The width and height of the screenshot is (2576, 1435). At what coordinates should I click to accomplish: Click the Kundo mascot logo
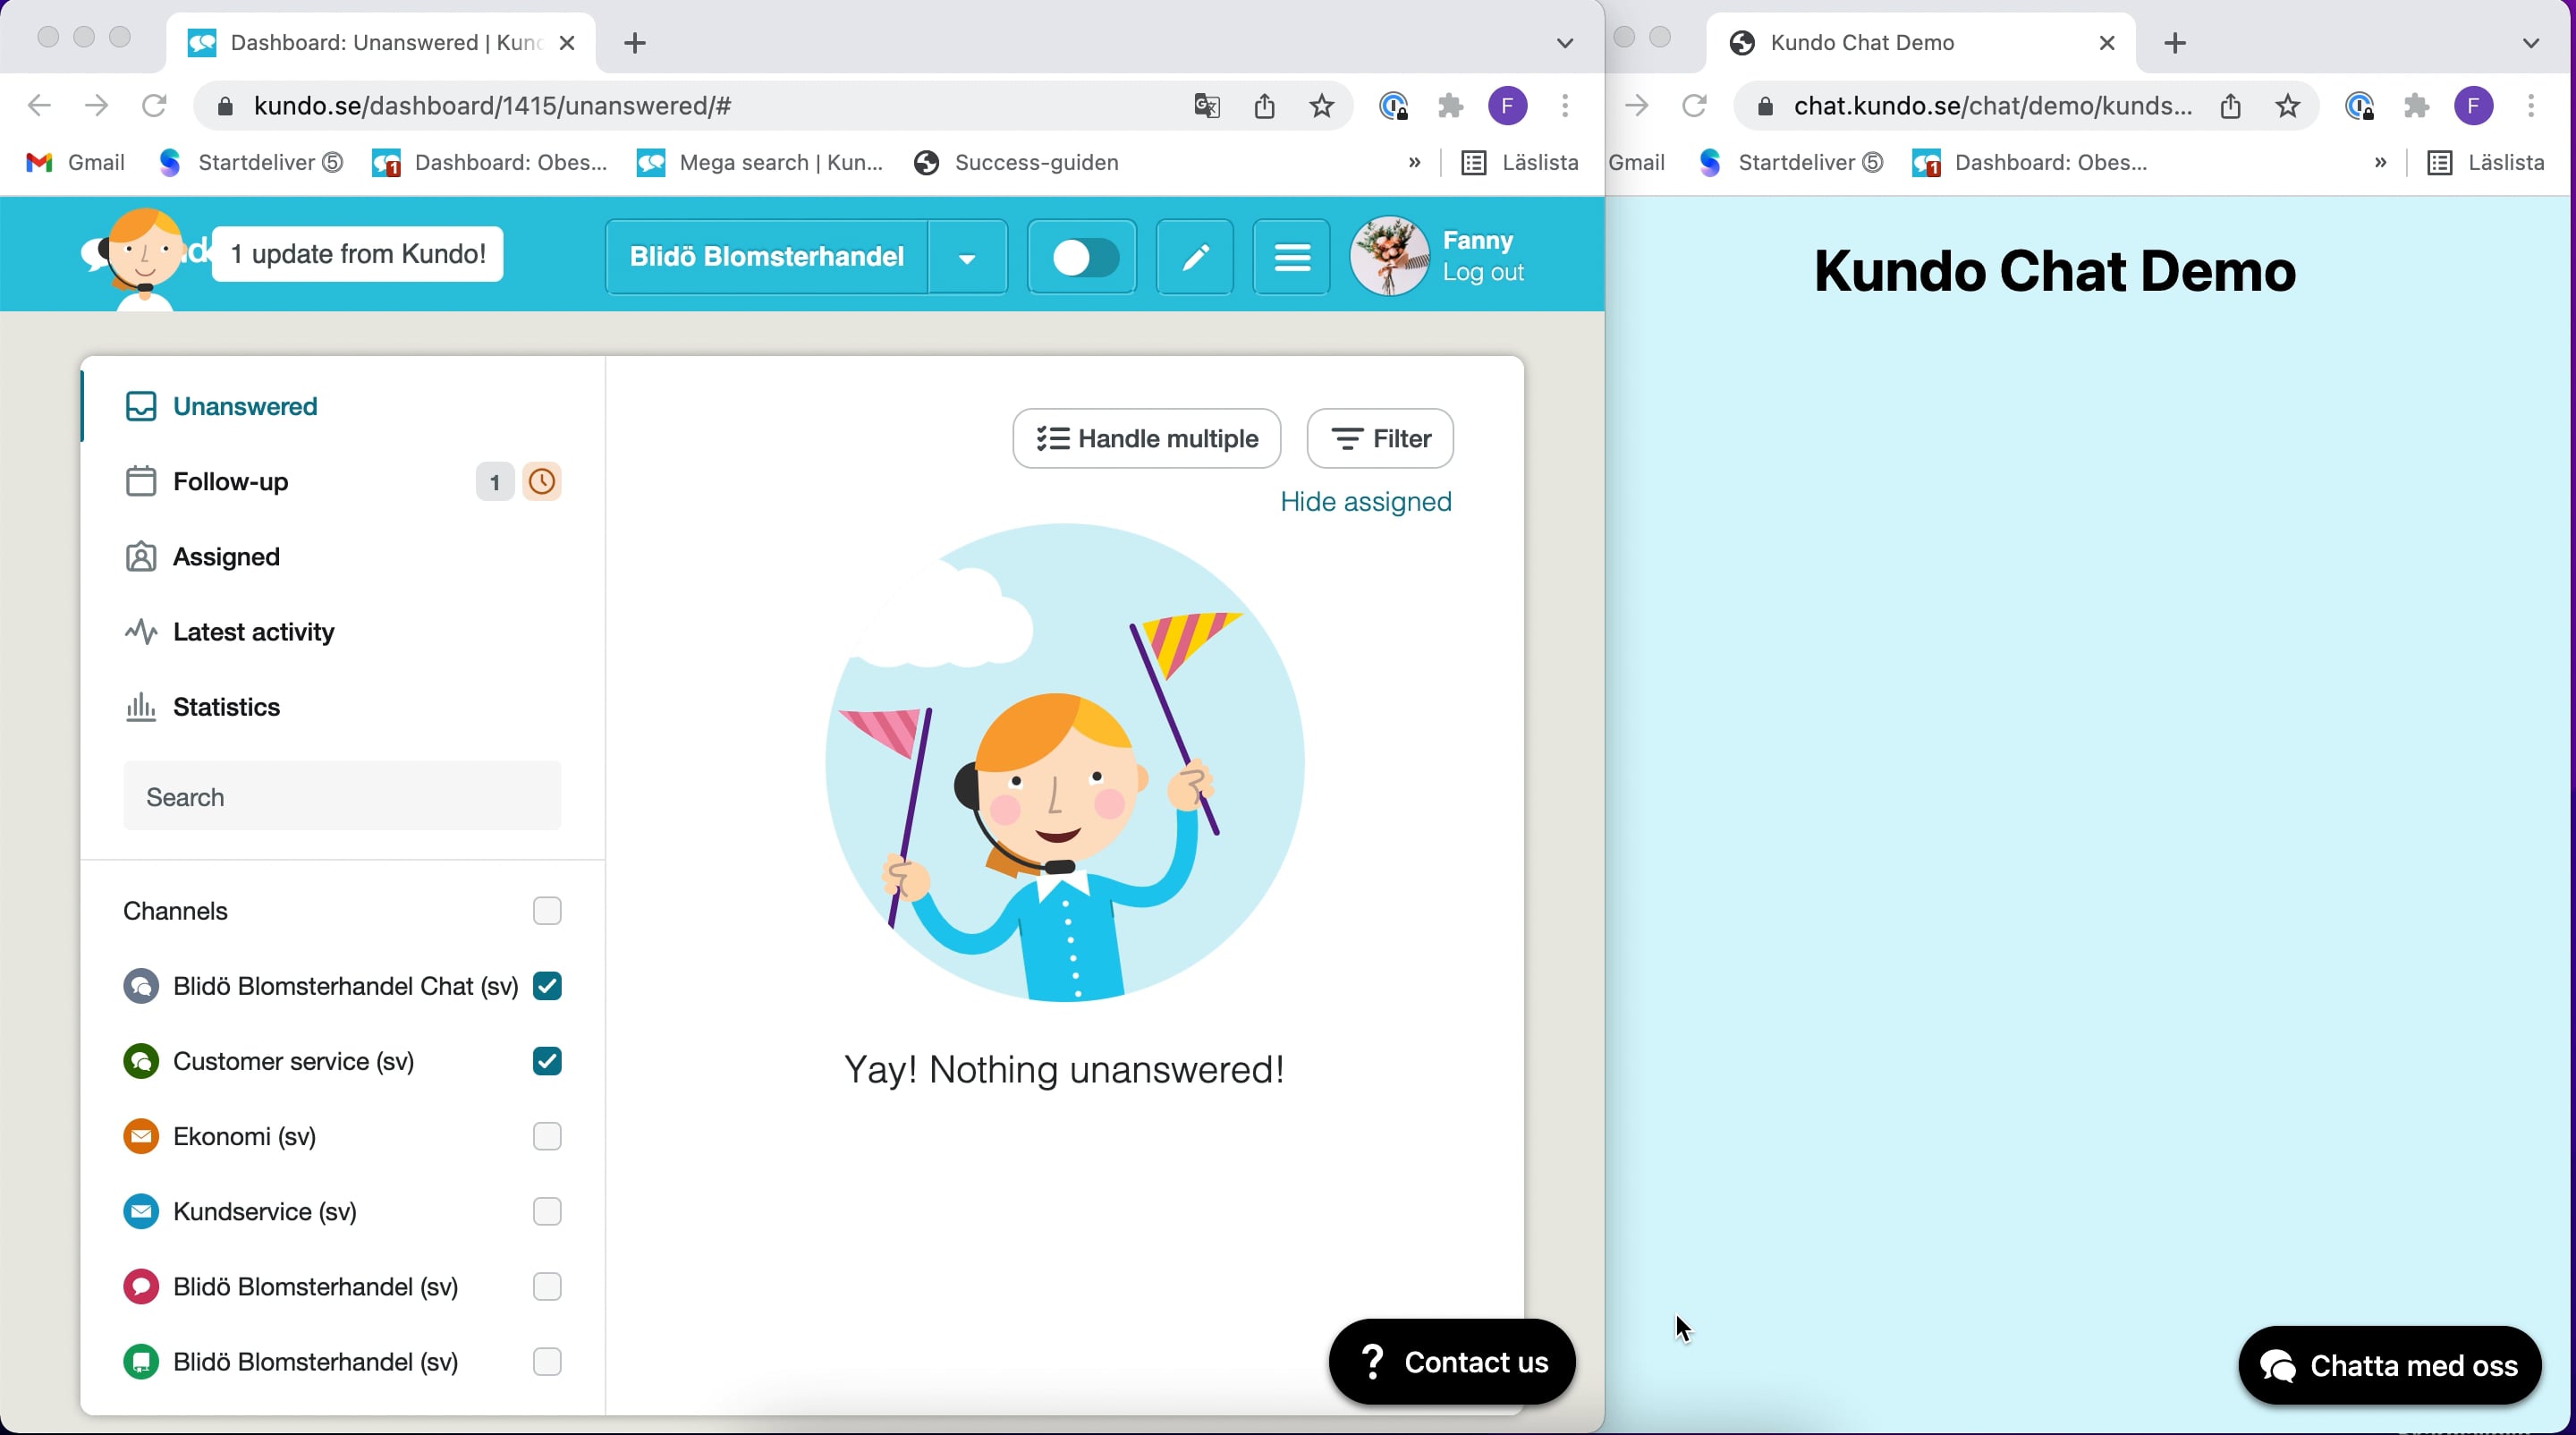(143, 258)
